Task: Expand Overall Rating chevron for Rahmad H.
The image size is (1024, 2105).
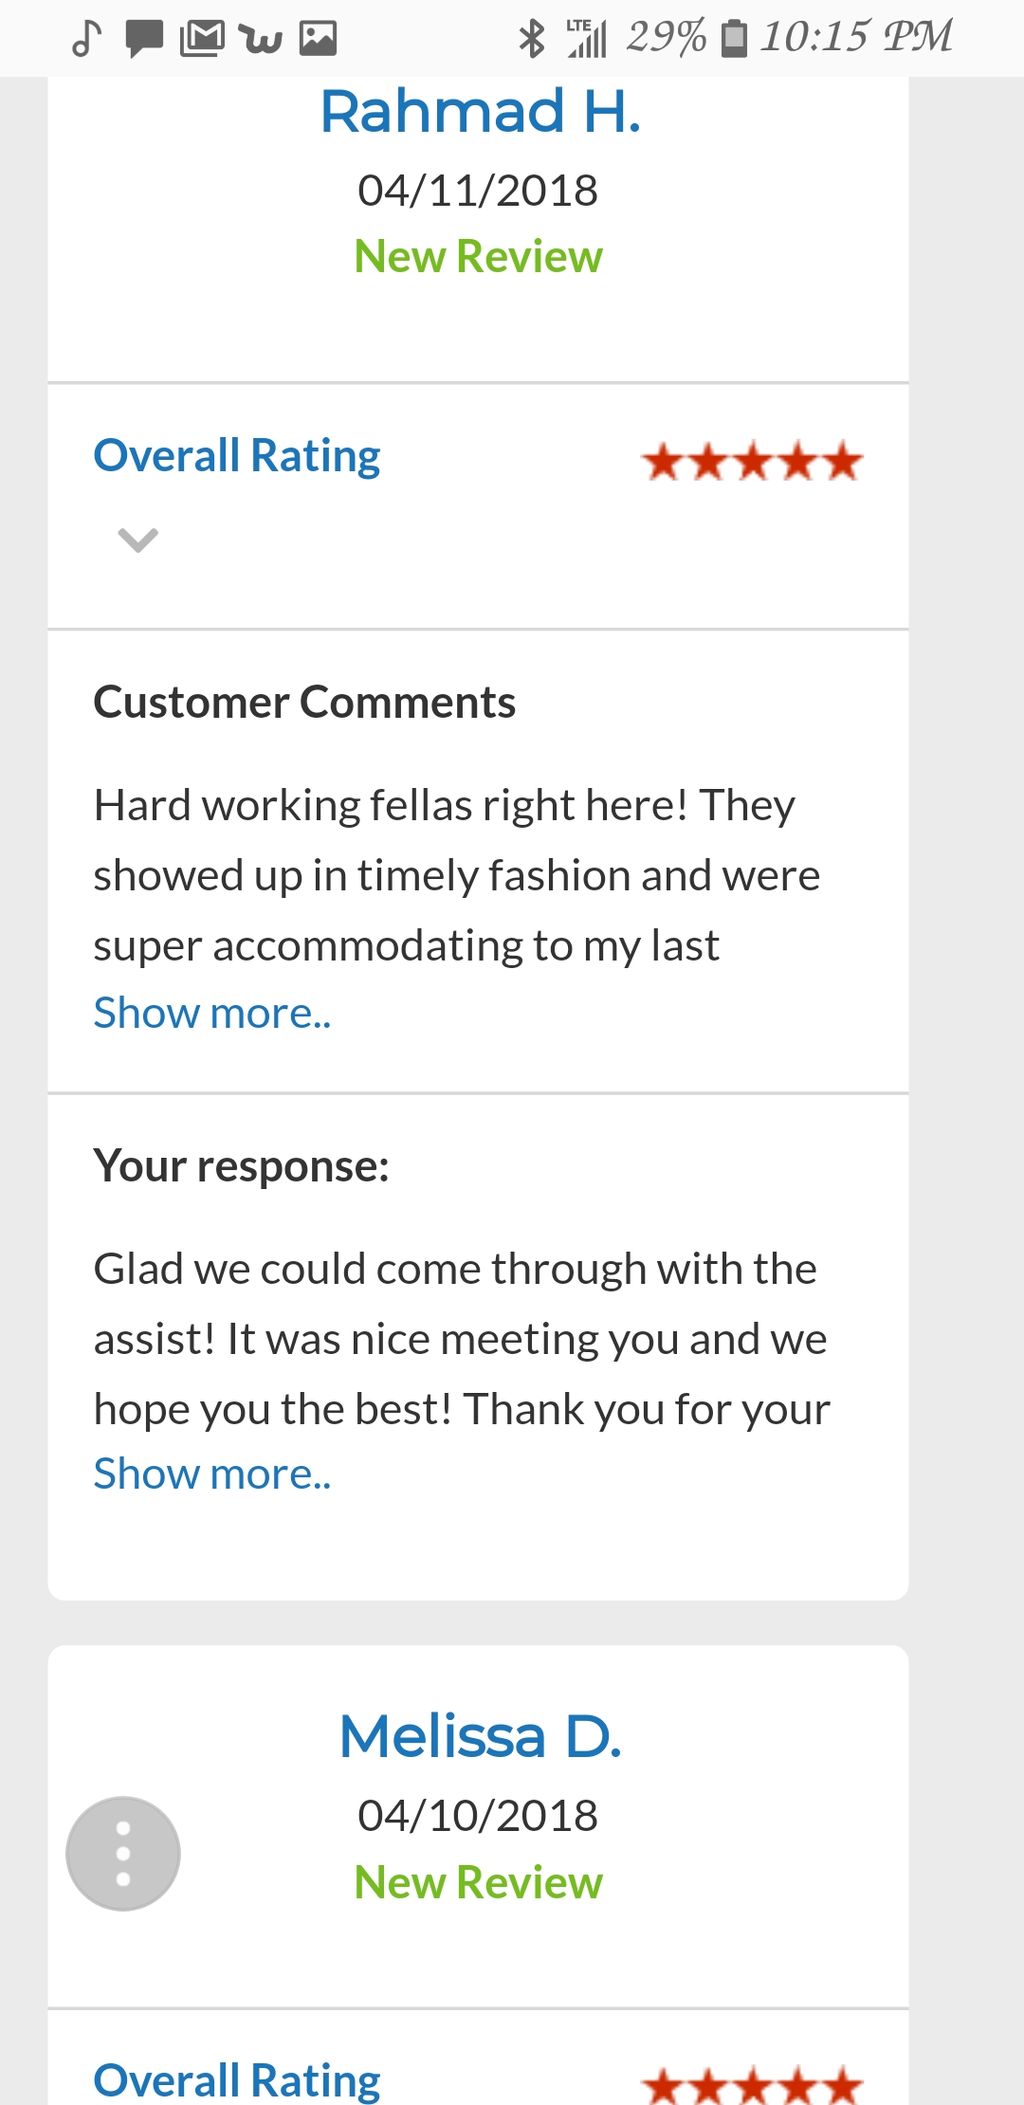Action: (138, 540)
